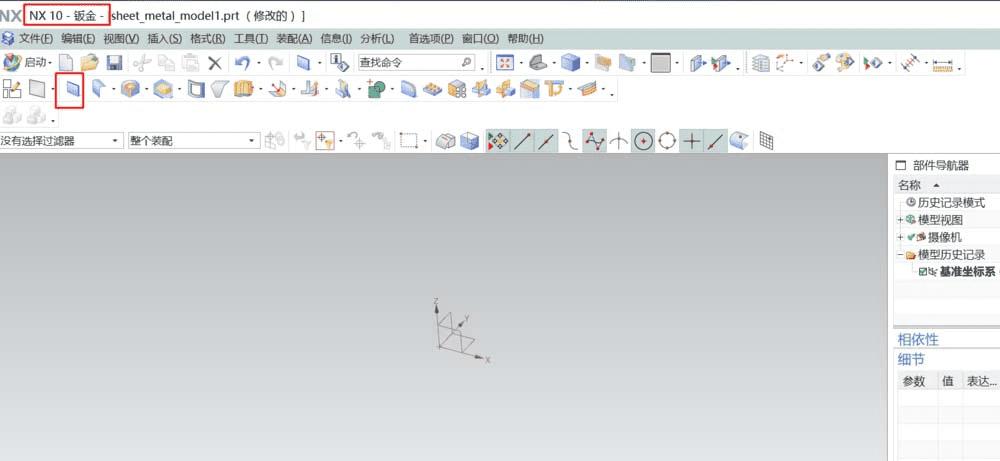The width and height of the screenshot is (1000, 461).
Task: Toggle the point on curve snap
Action: click(715, 141)
